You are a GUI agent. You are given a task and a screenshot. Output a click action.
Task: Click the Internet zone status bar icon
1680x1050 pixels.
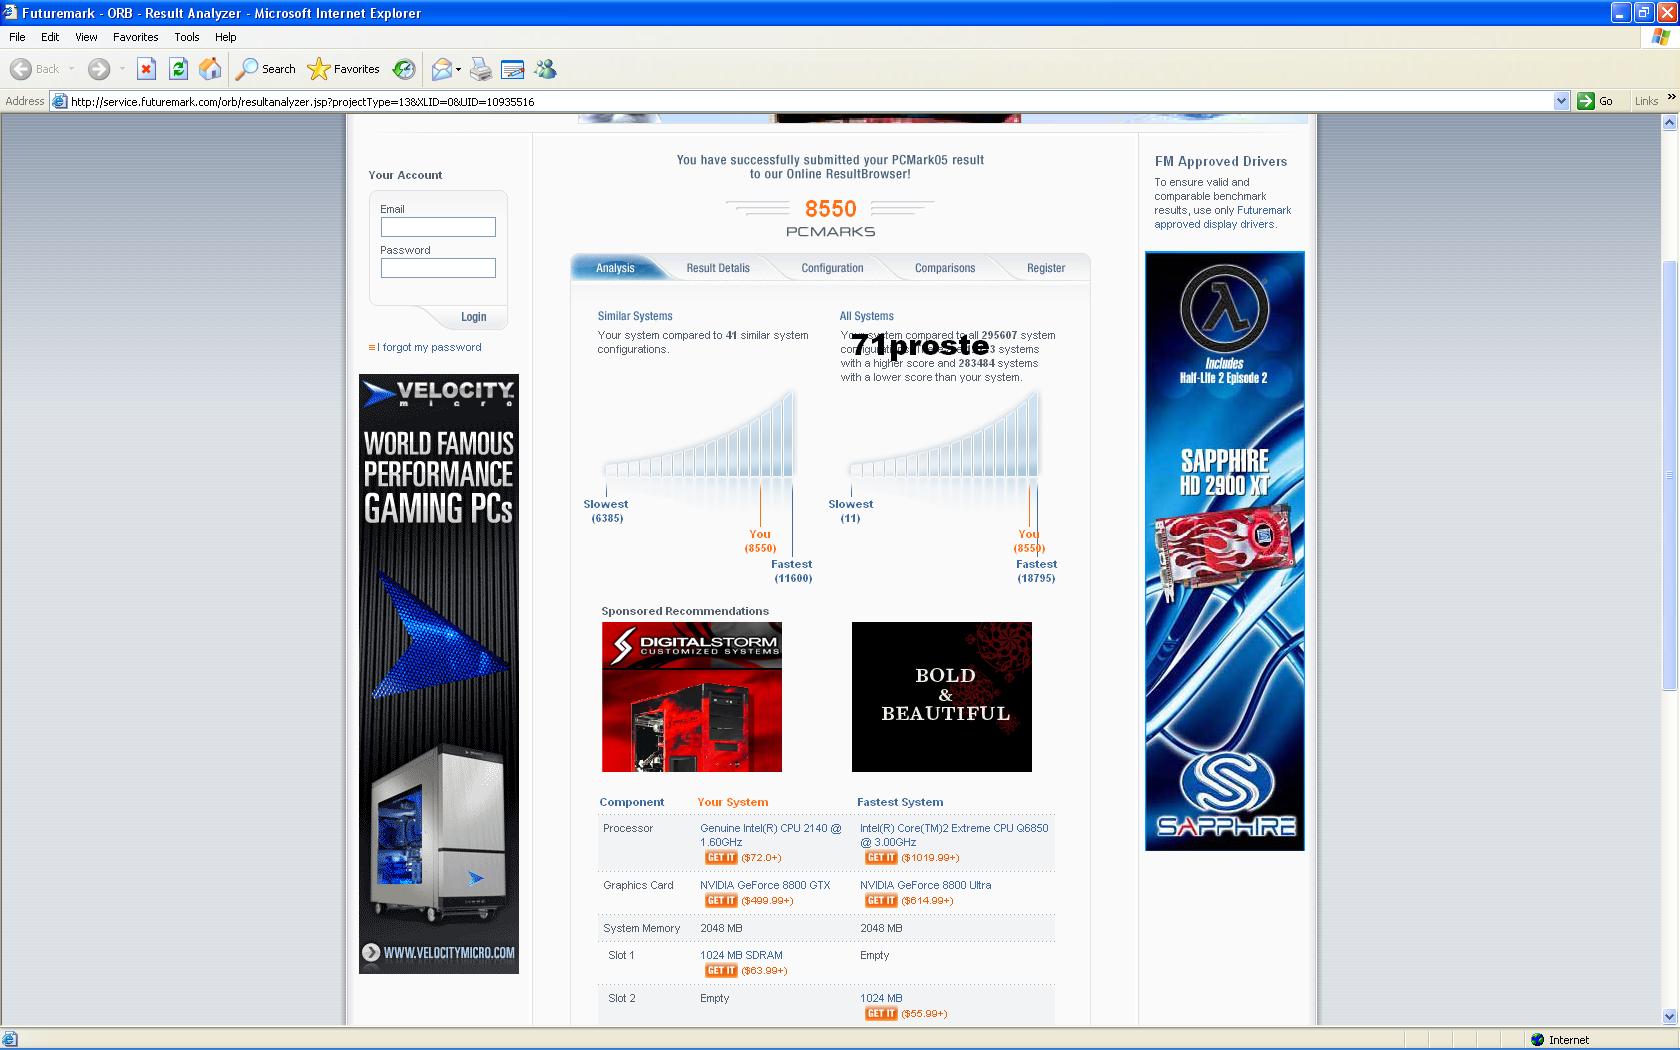click(x=1538, y=1040)
